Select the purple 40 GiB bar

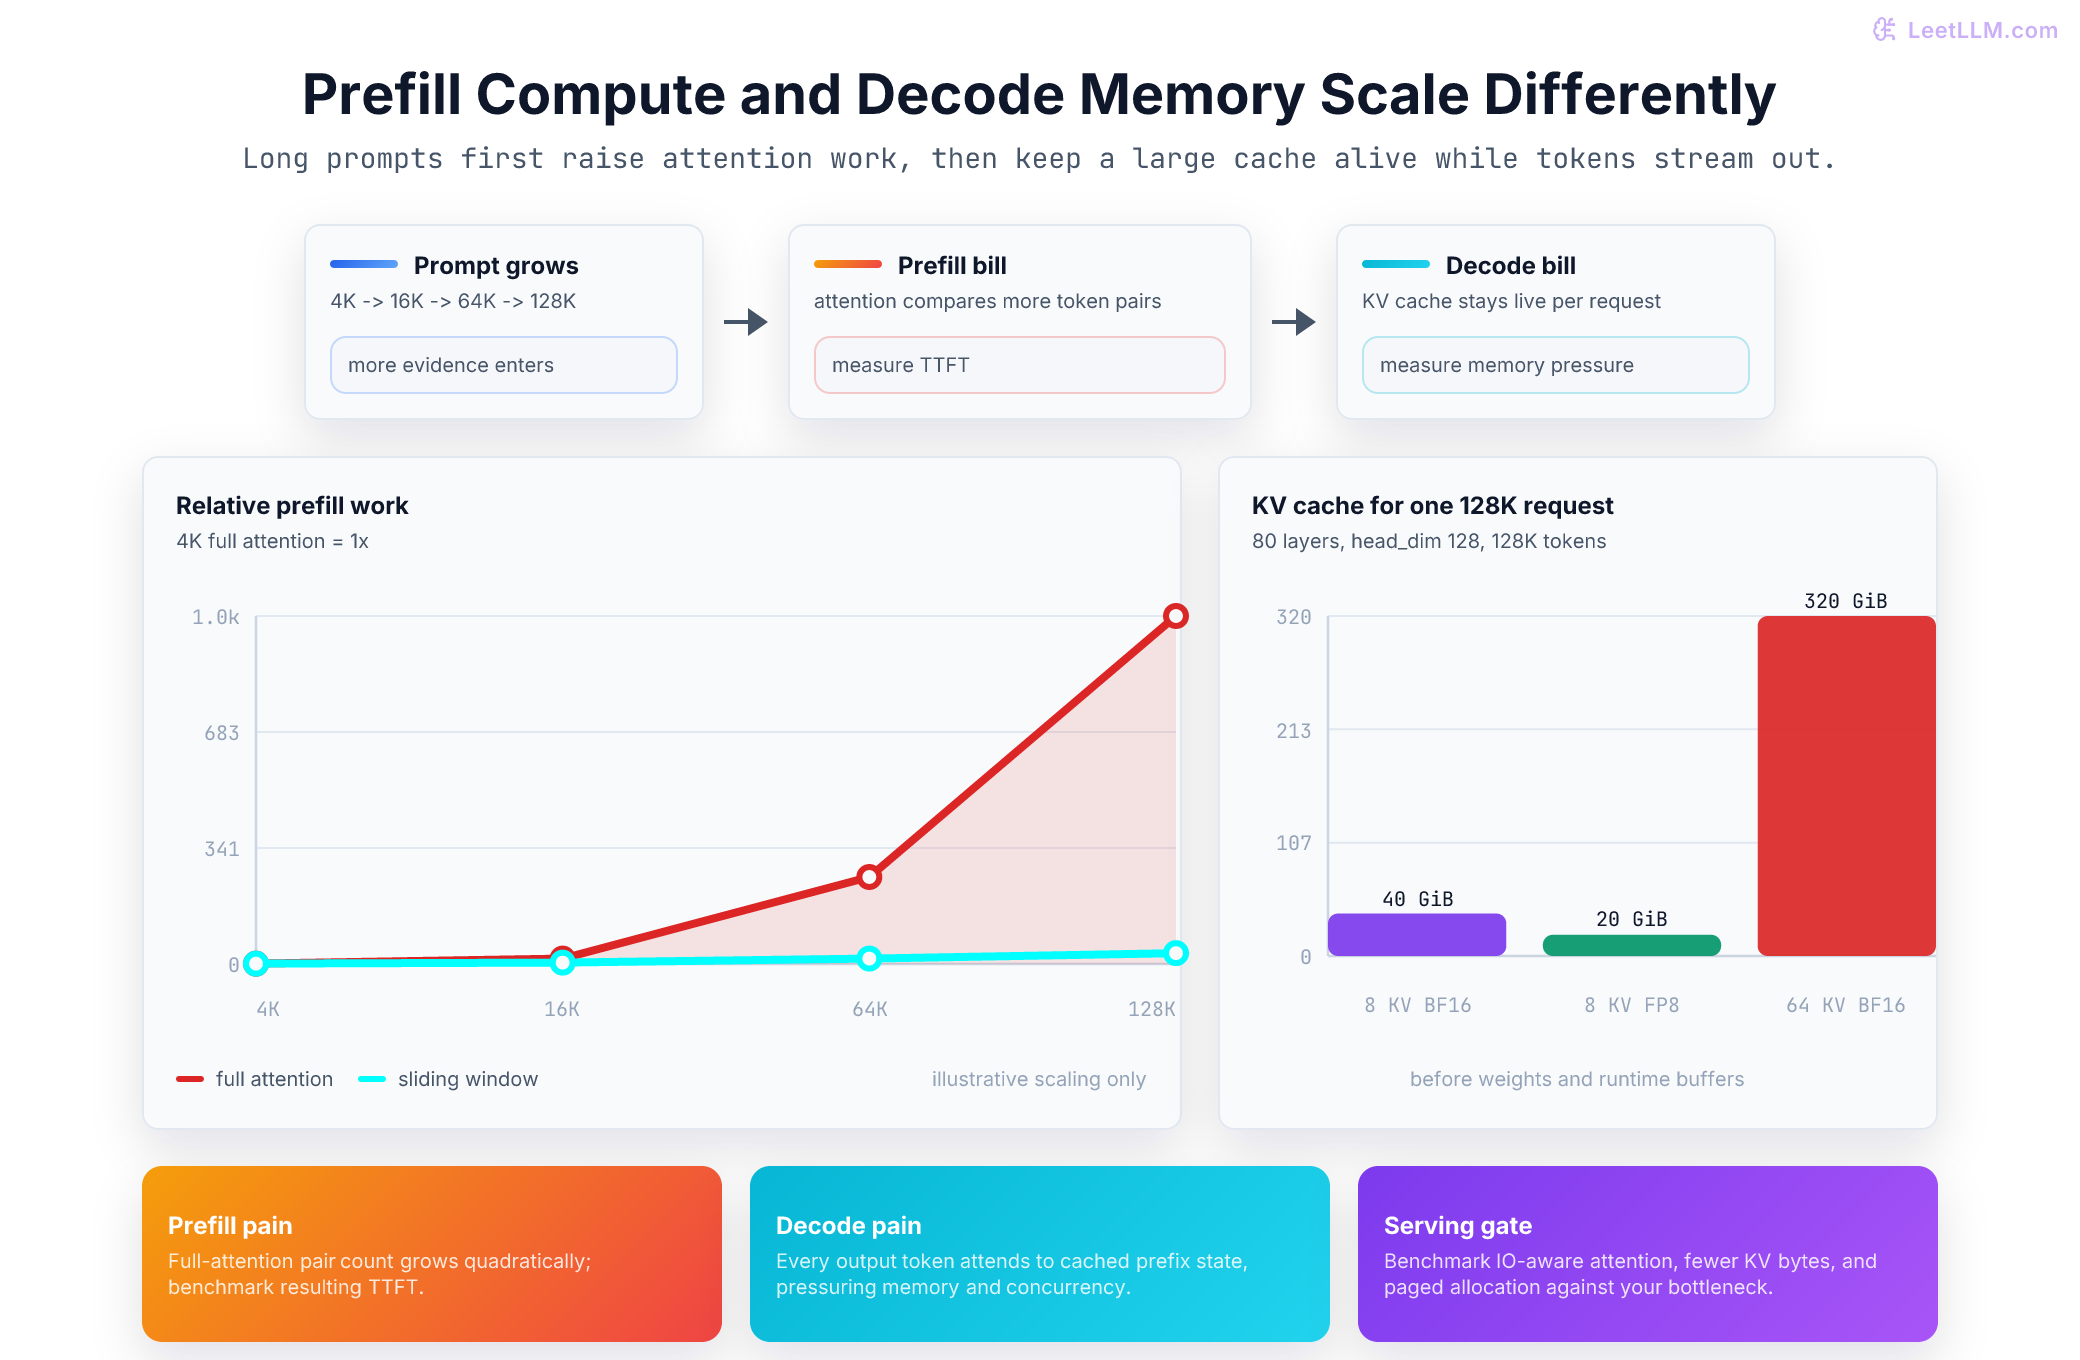(x=1417, y=935)
